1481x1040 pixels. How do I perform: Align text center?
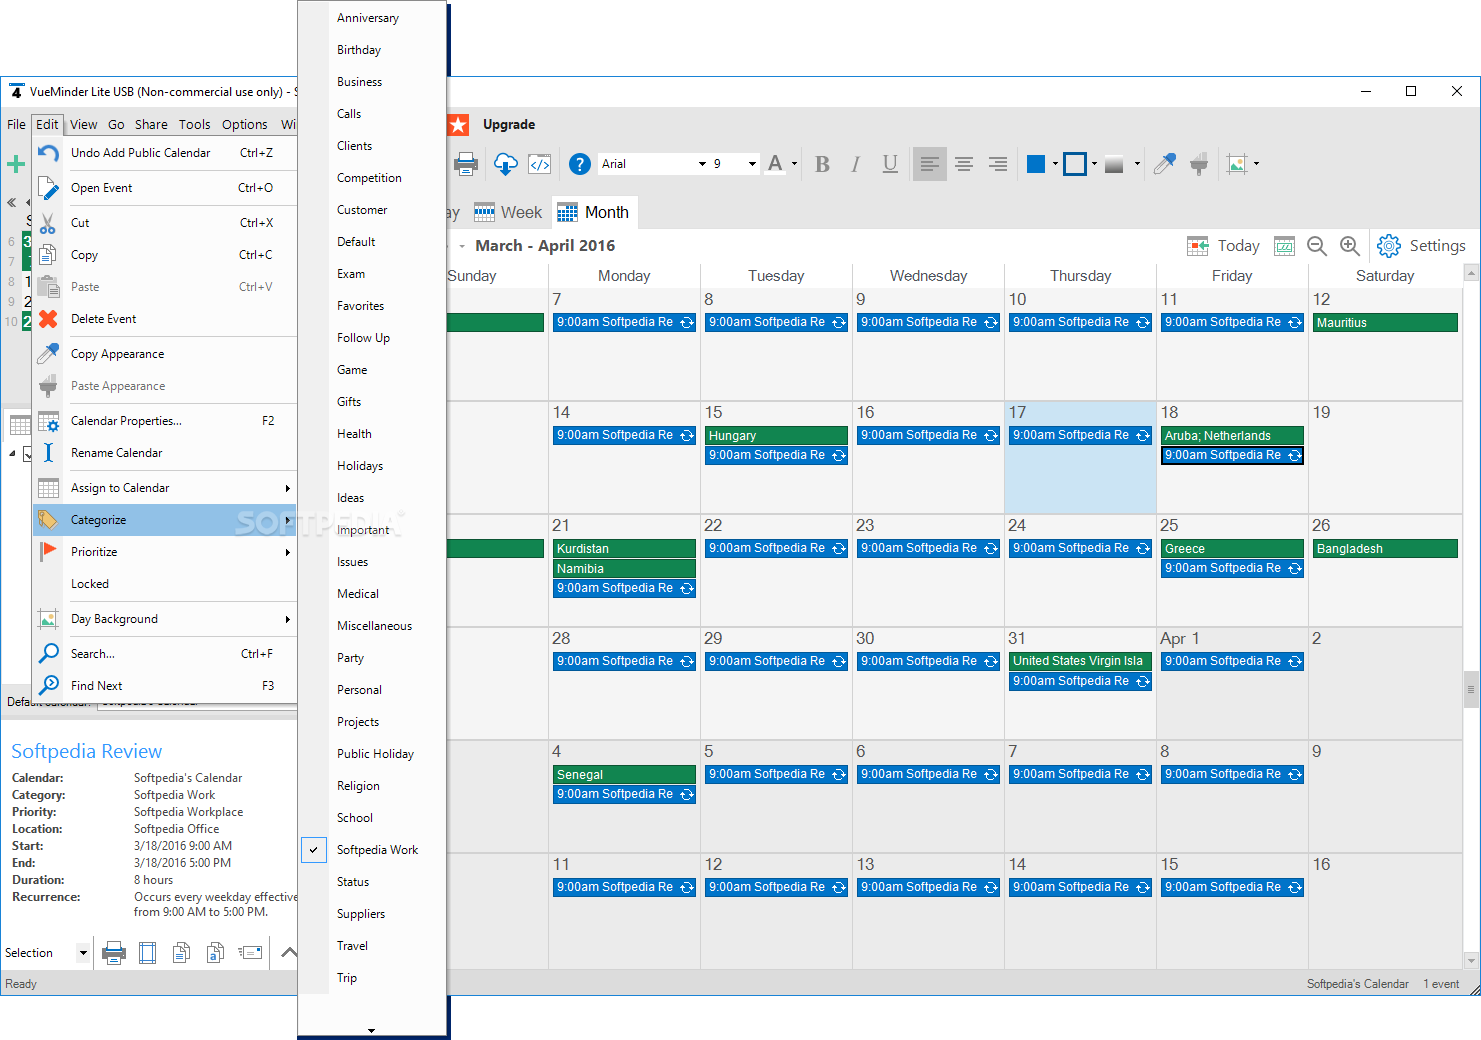[x=964, y=164]
